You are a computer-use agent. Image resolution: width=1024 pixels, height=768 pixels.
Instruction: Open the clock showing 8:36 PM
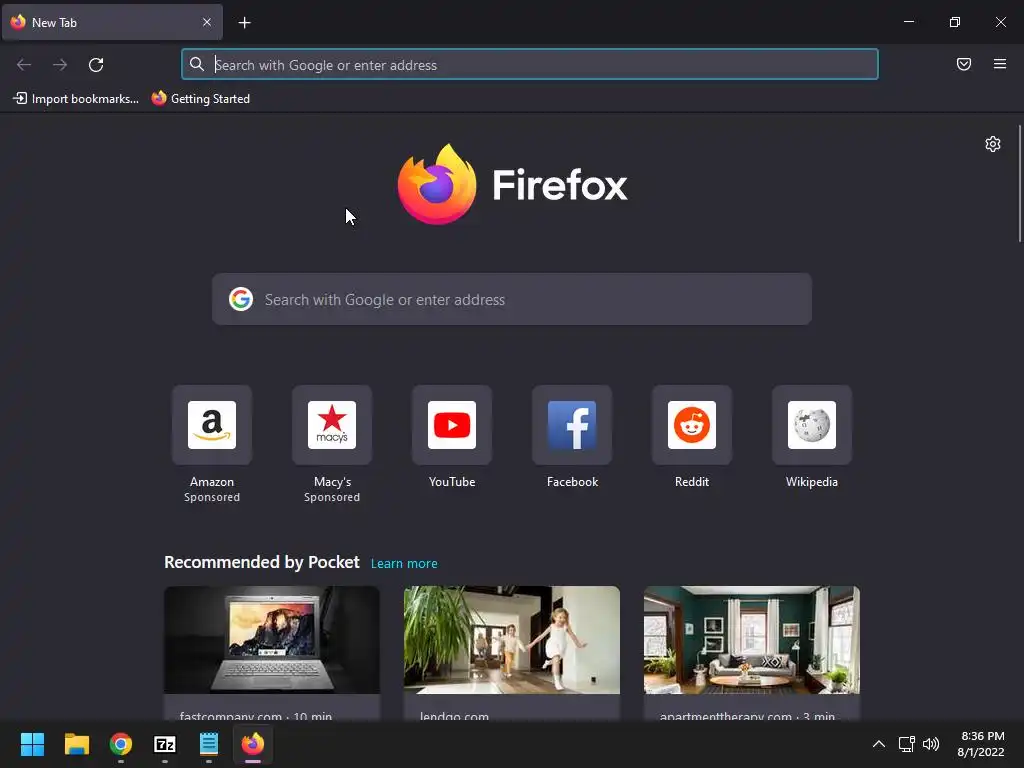coord(981,744)
